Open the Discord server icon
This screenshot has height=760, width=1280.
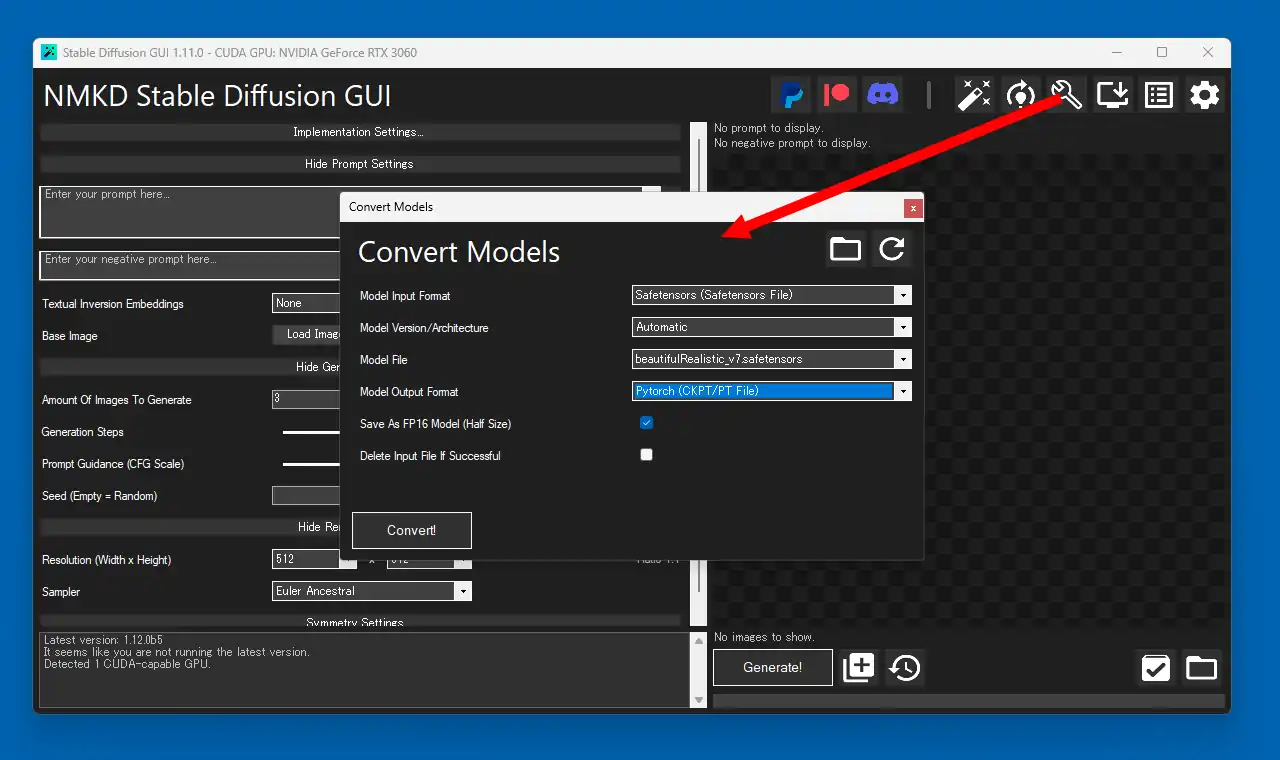pyautogui.click(x=882, y=95)
